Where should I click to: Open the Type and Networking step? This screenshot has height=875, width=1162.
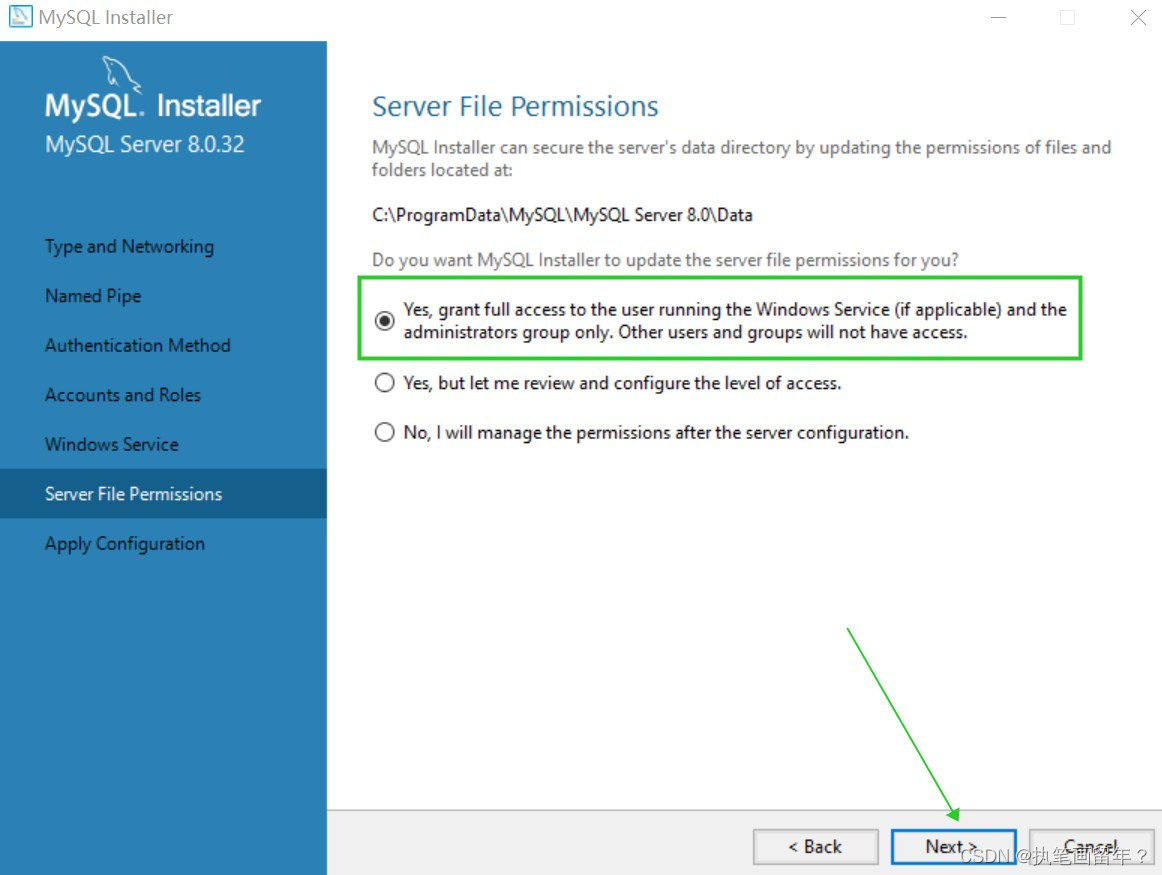pos(130,247)
